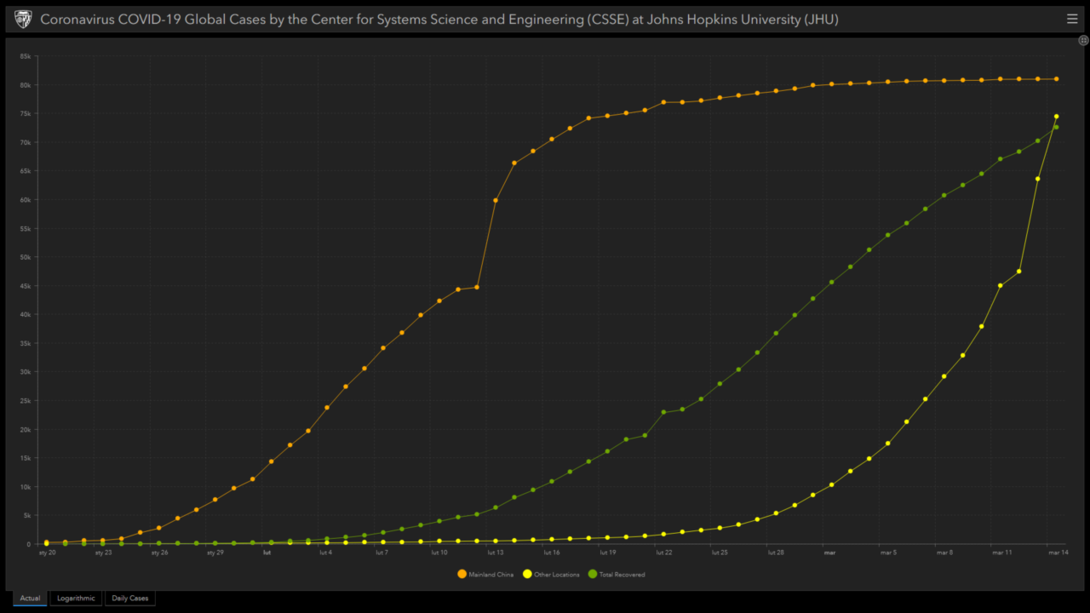Select the last green Total Recovered data point
1090x613 pixels.
pyautogui.click(x=1057, y=127)
